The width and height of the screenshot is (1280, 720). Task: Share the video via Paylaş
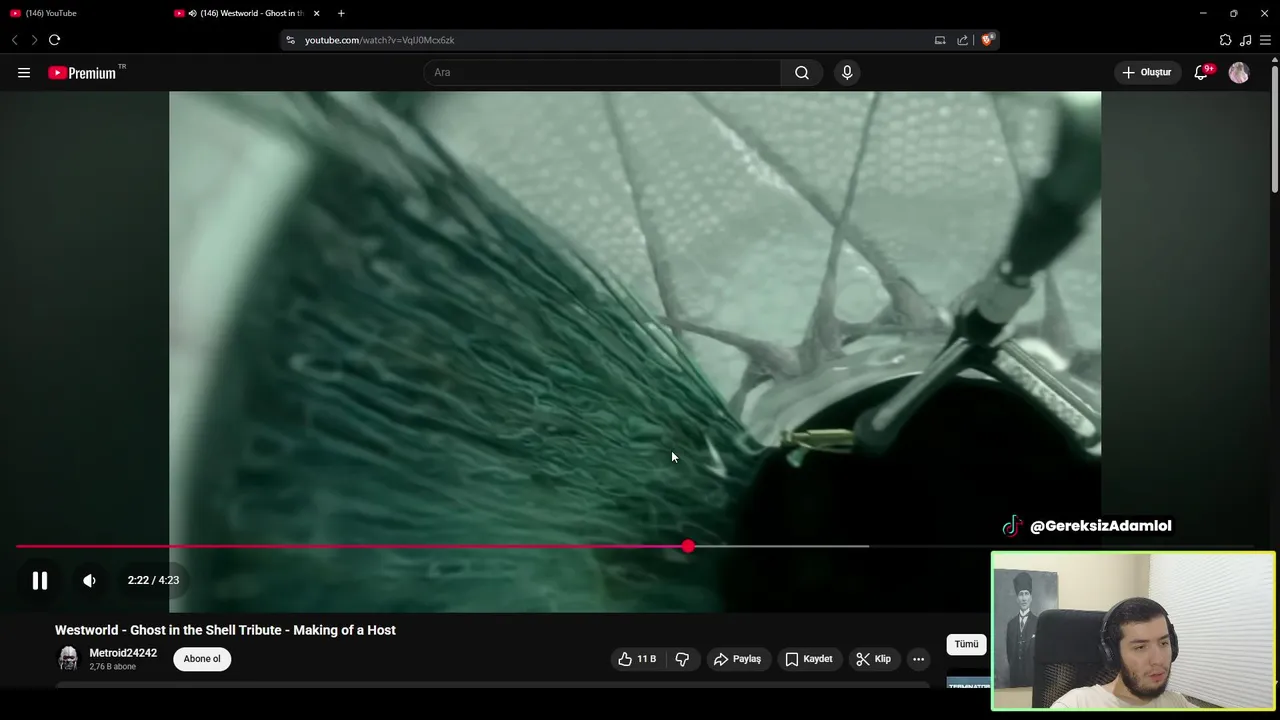click(737, 659)
